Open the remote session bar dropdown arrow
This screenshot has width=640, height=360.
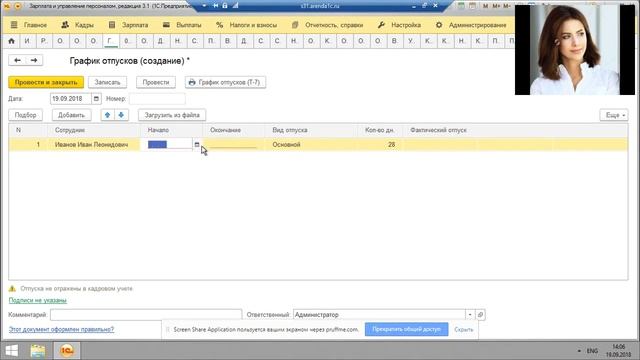tap(204, 6)
